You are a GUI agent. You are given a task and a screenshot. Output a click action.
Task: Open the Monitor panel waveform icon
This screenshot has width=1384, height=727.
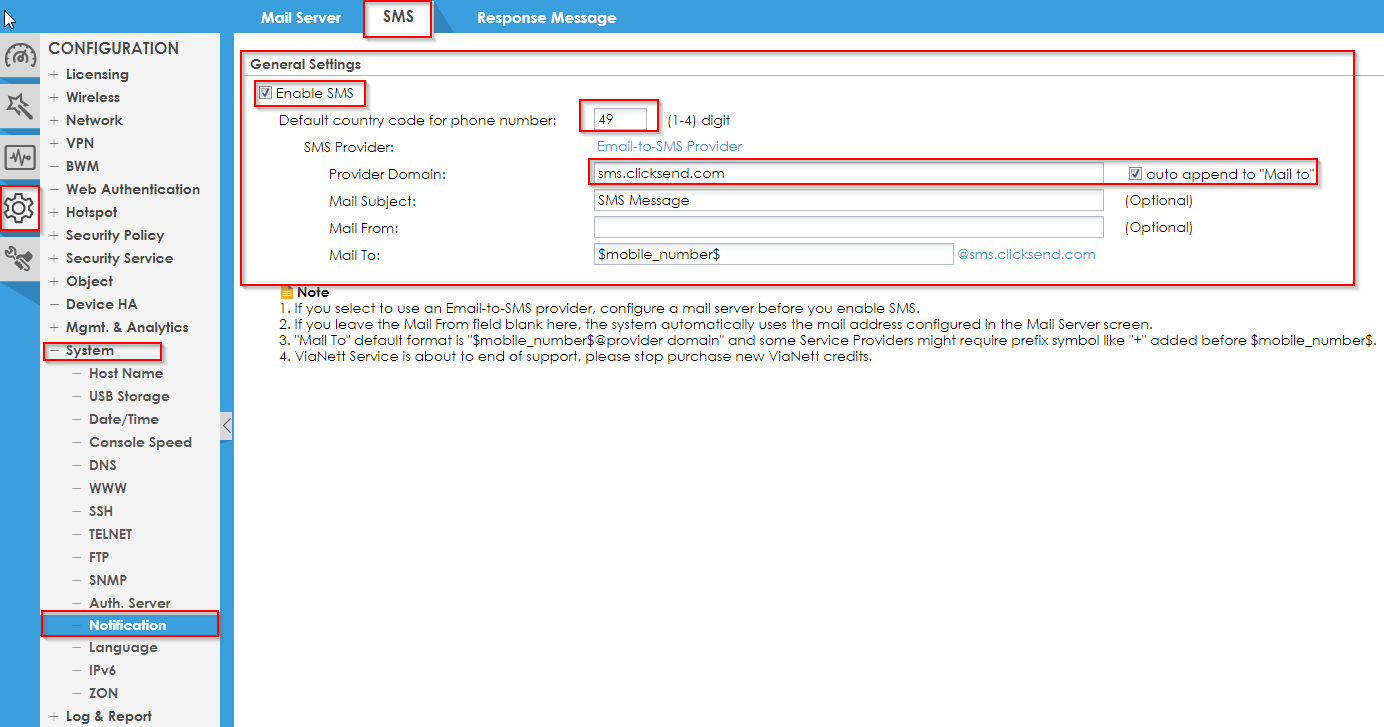coord(18,155)
